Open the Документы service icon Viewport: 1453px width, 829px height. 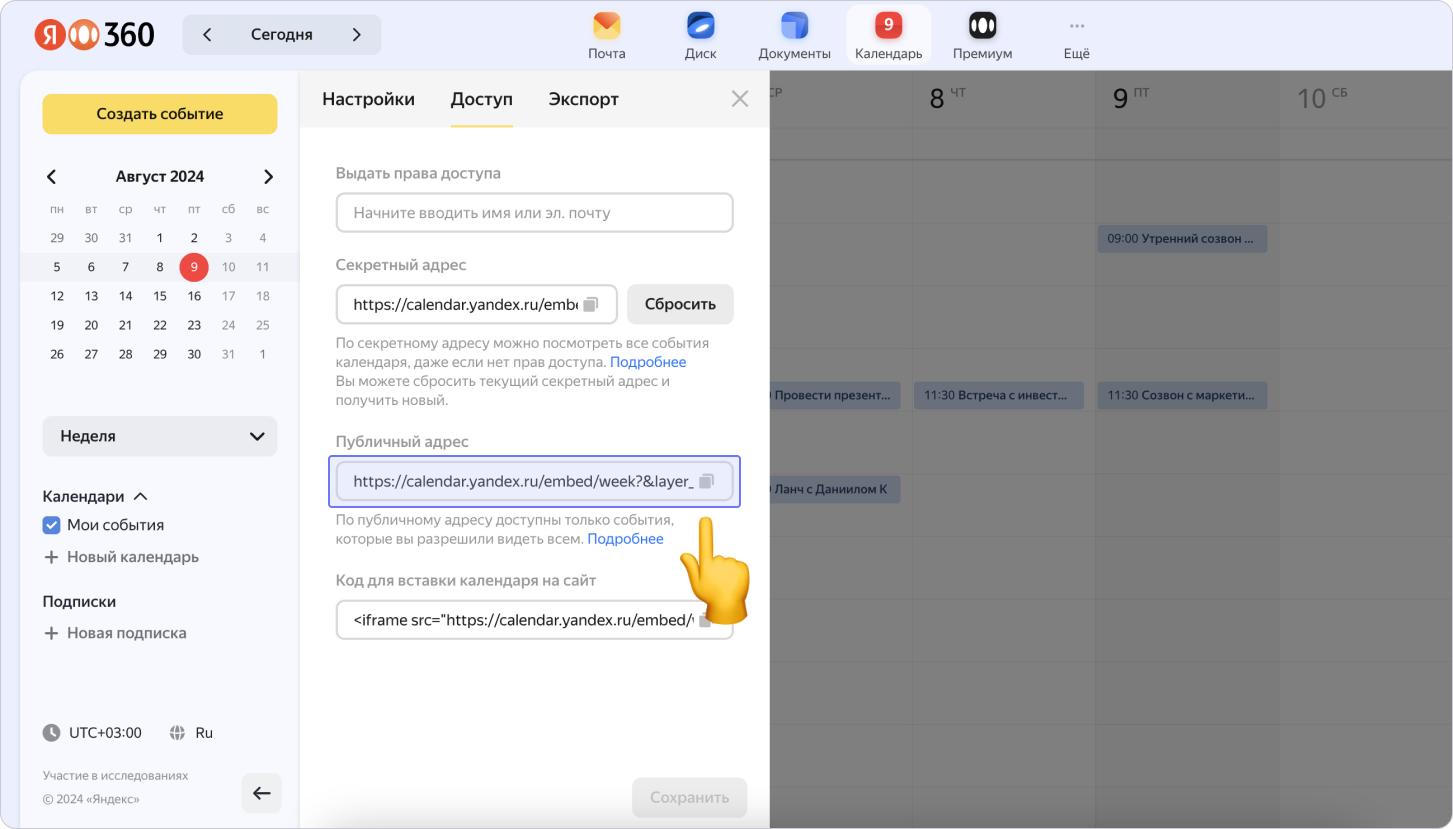point(794,27)
